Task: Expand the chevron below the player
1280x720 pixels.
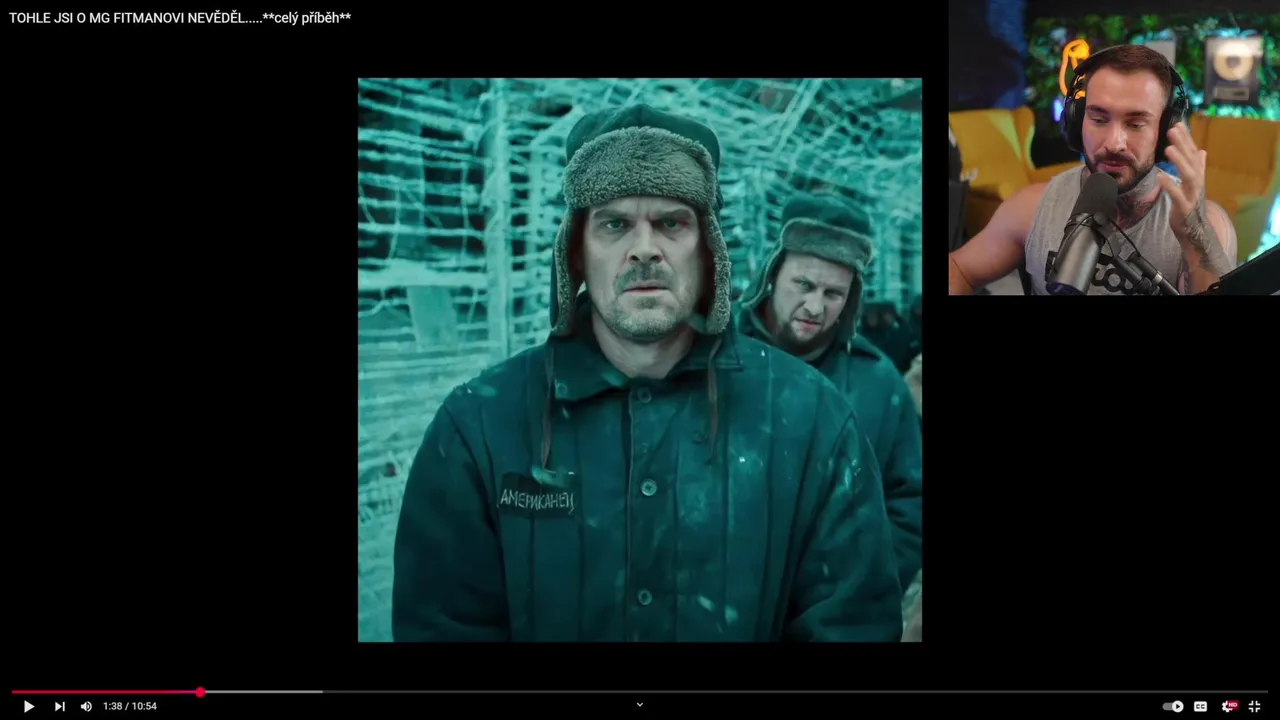Action: click(640, 705)
